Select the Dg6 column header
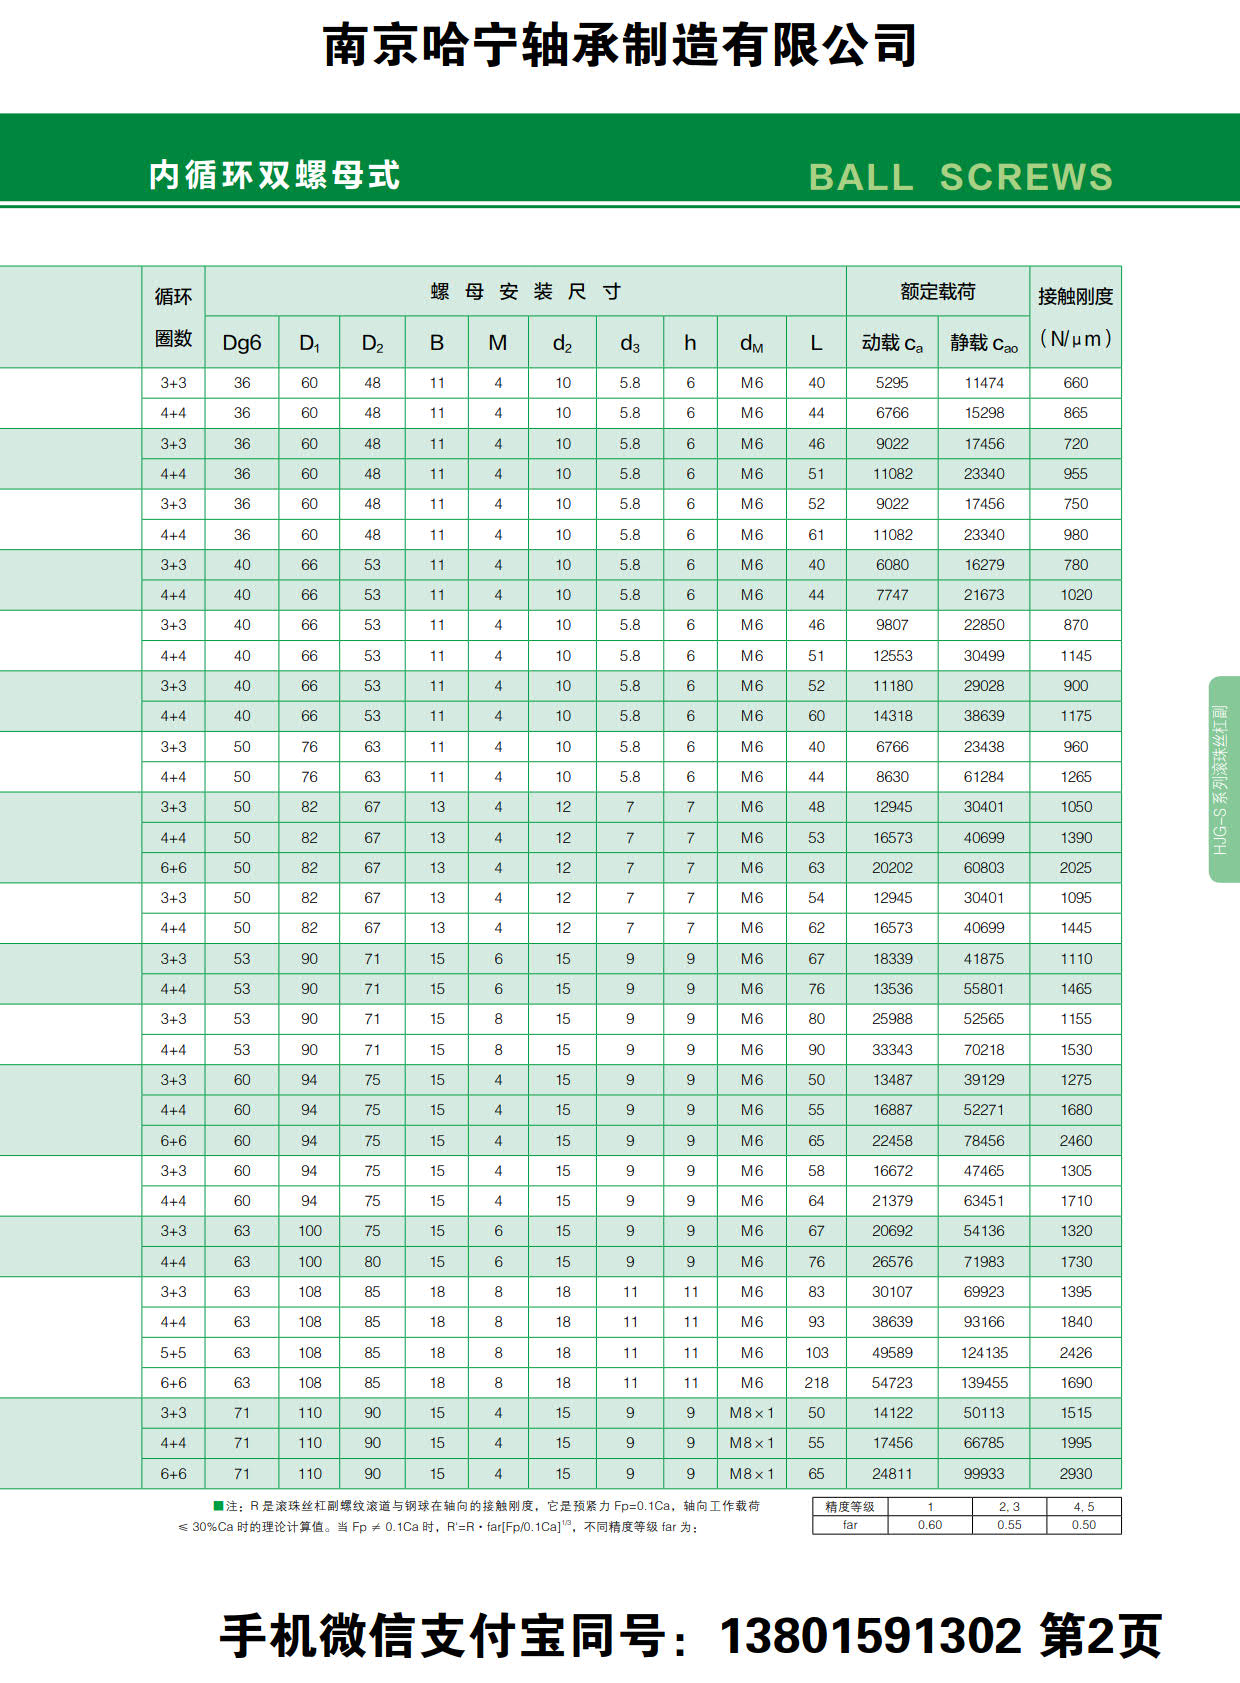Viewport: 1240px width, 1683px height. pos(242,343)
